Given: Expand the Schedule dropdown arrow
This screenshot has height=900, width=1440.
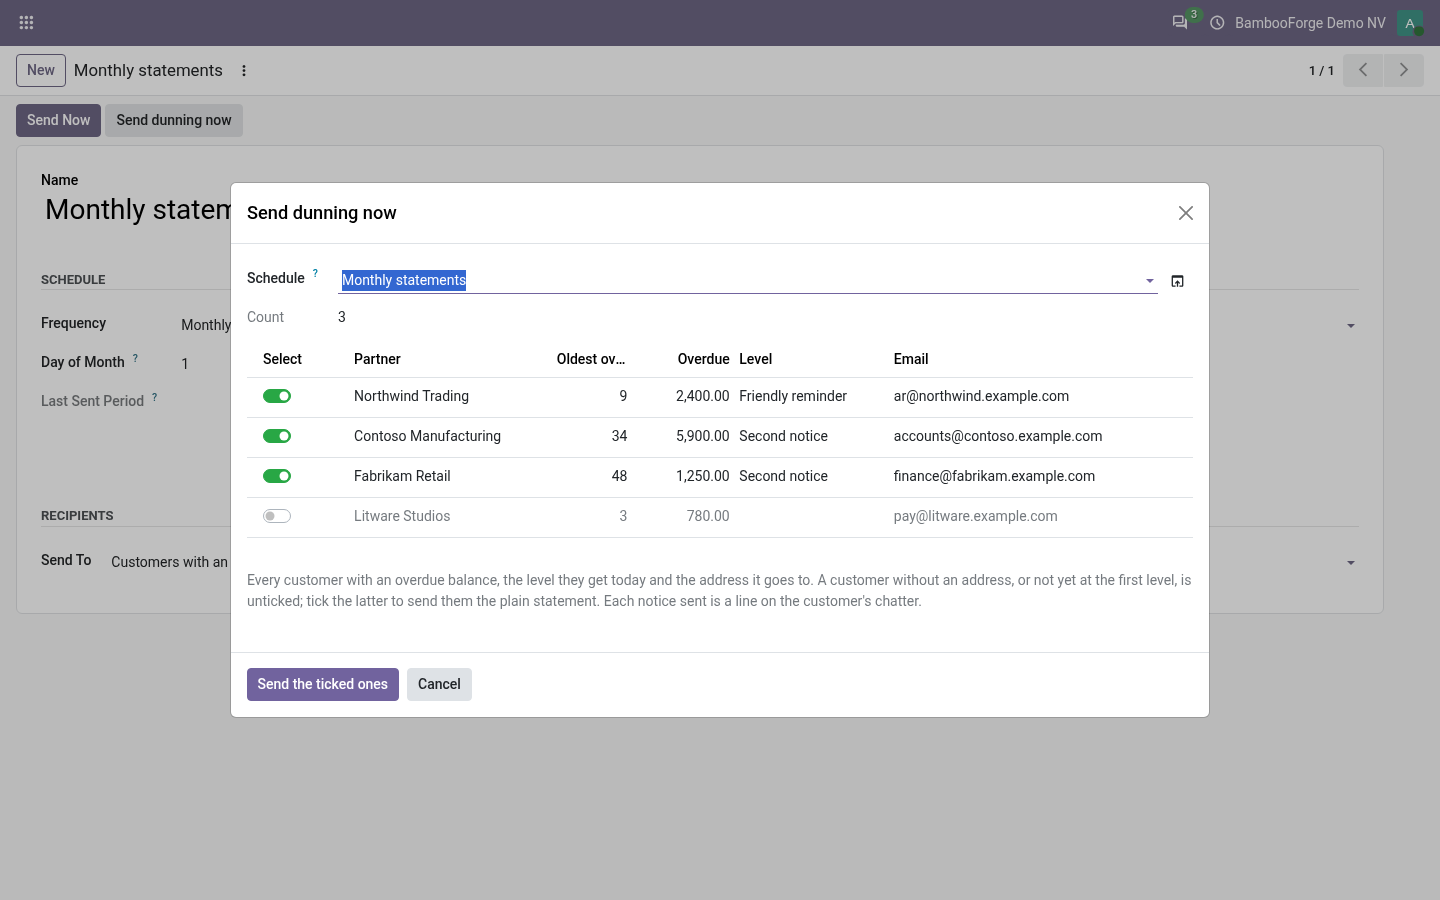Looking at the screenshot, I should point(1150,281).
